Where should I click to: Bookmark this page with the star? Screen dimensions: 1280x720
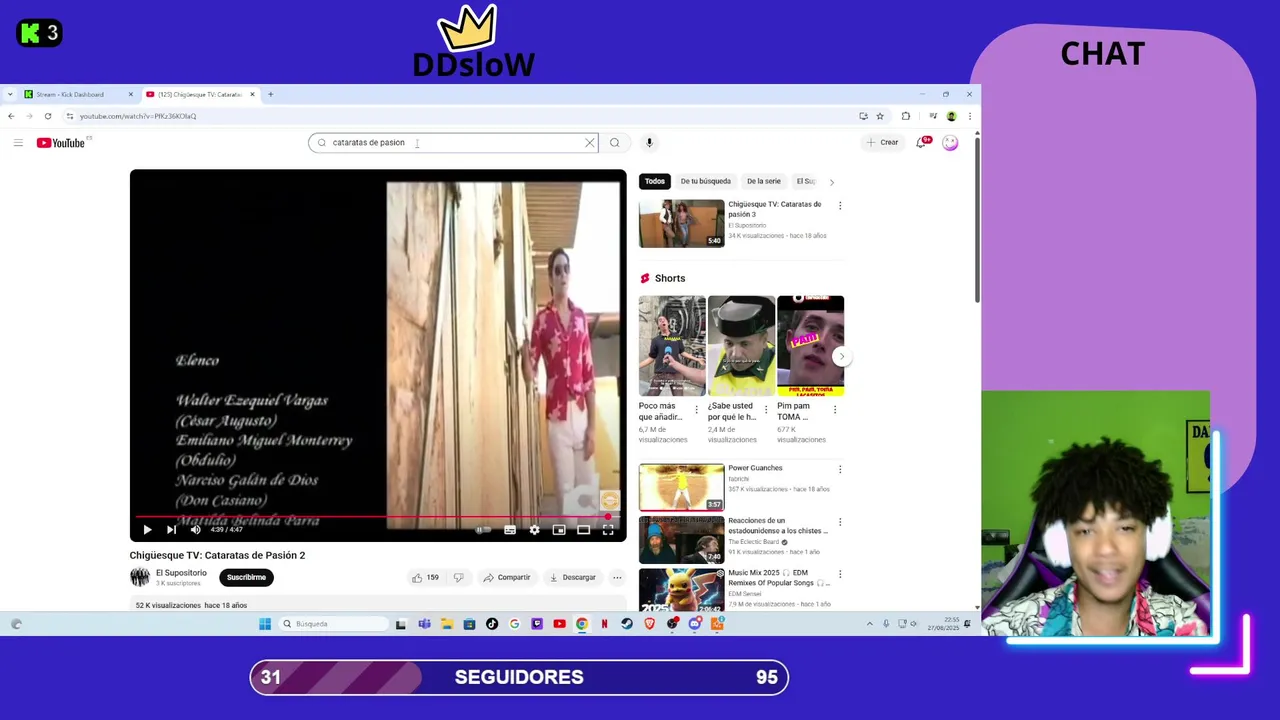tap(880, 116)
